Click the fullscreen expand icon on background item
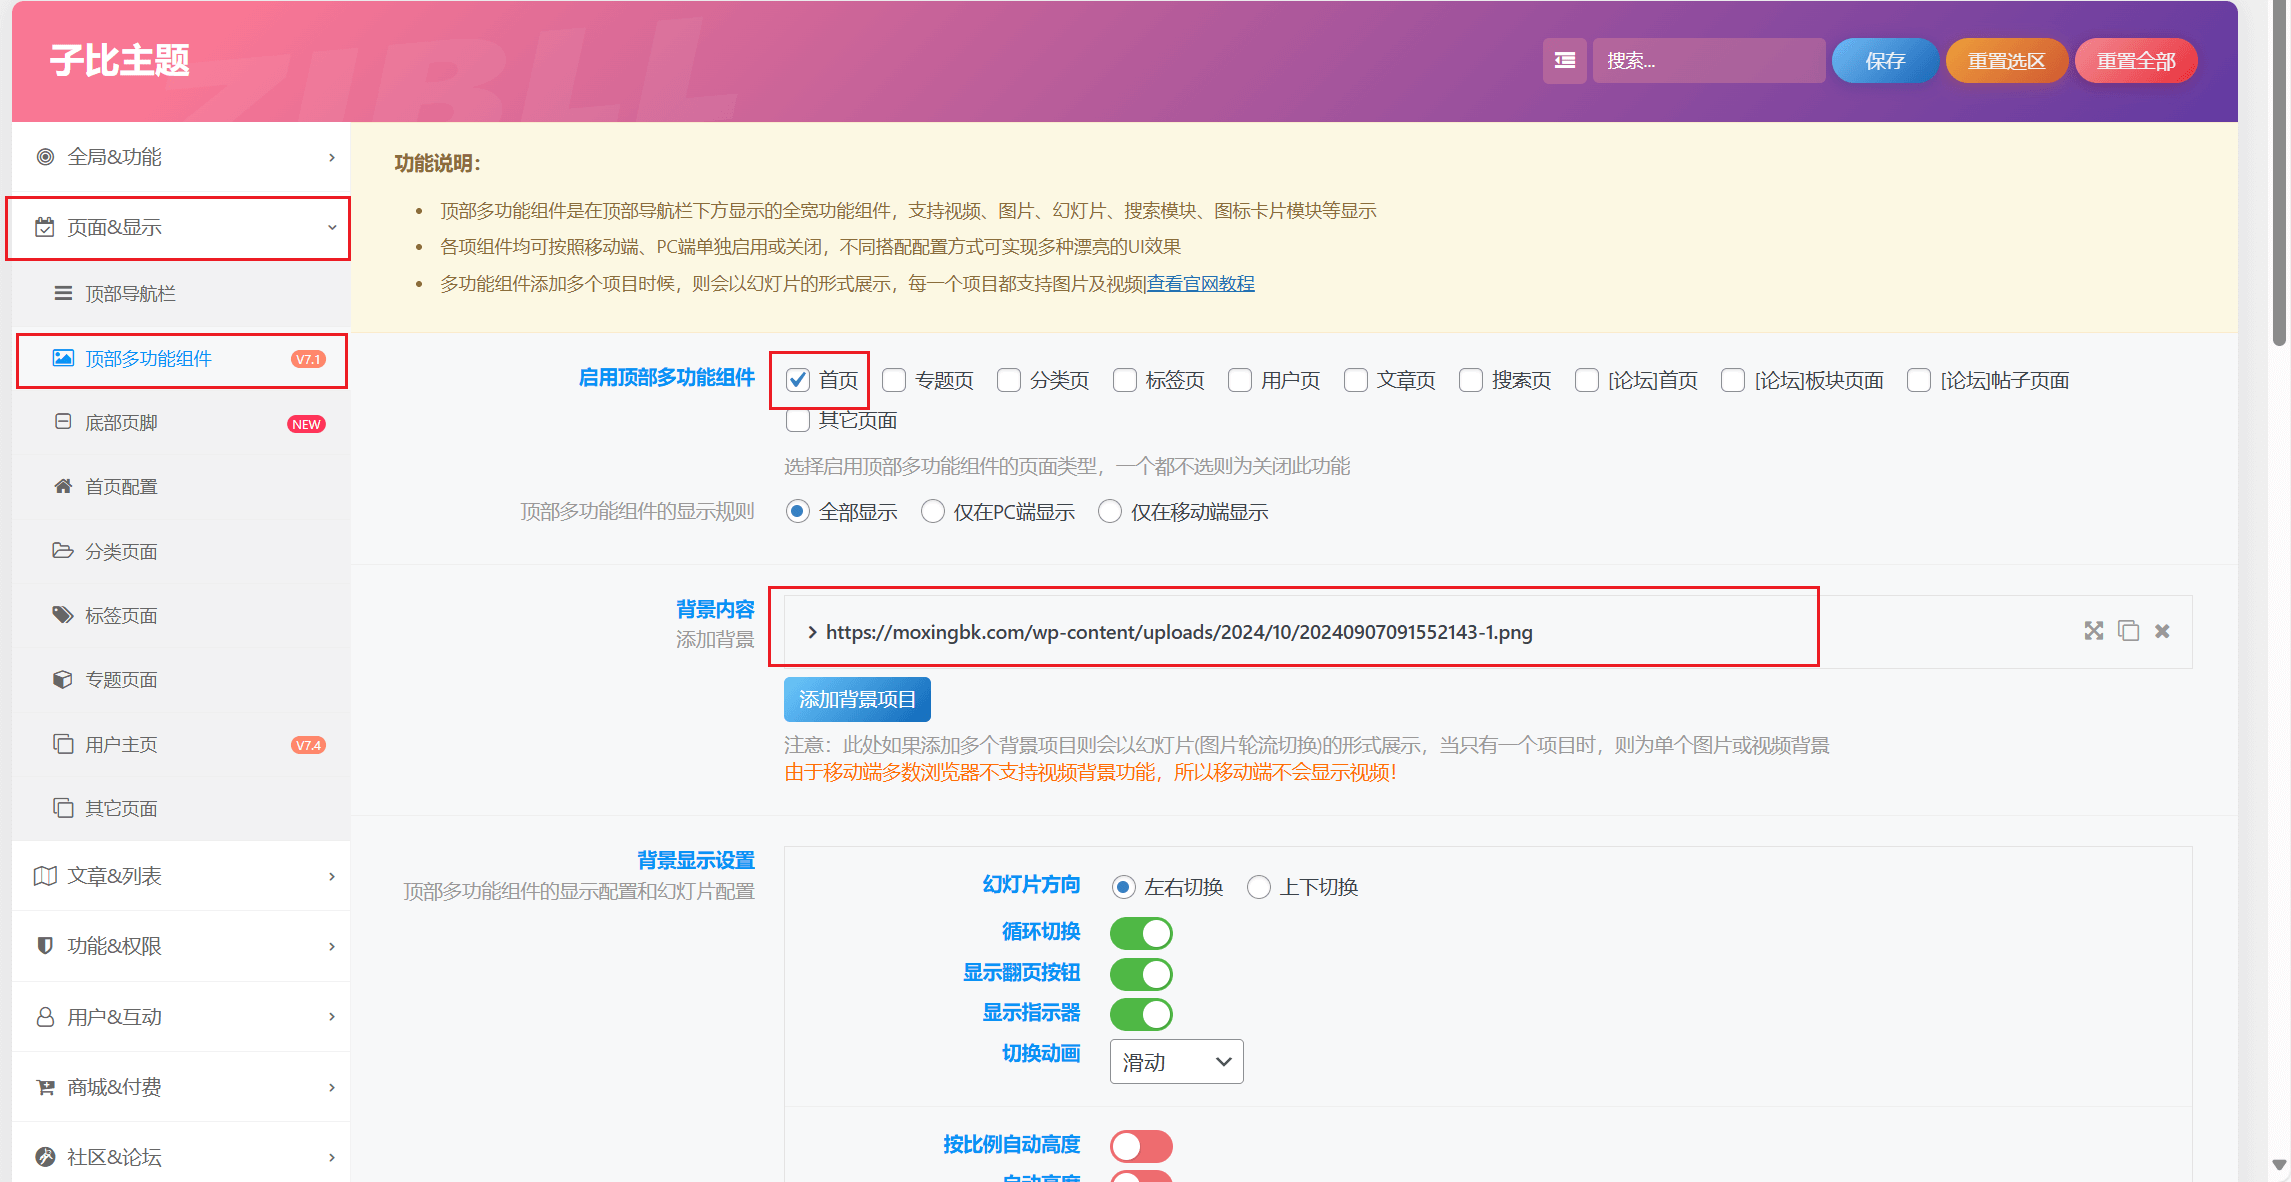This screenshot has height=1182, width=2291. (x=2094, y=631)
